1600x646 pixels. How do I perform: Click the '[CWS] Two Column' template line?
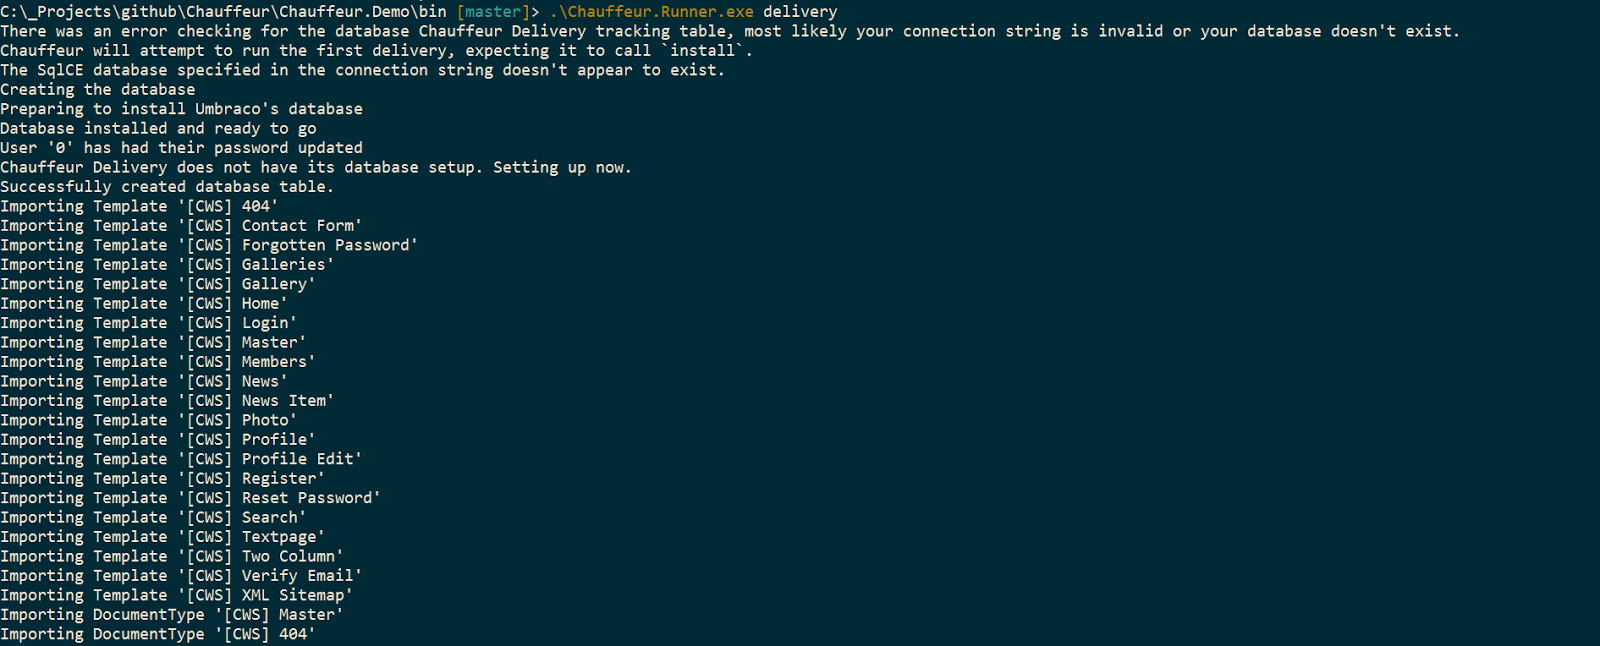click(172, 557)
